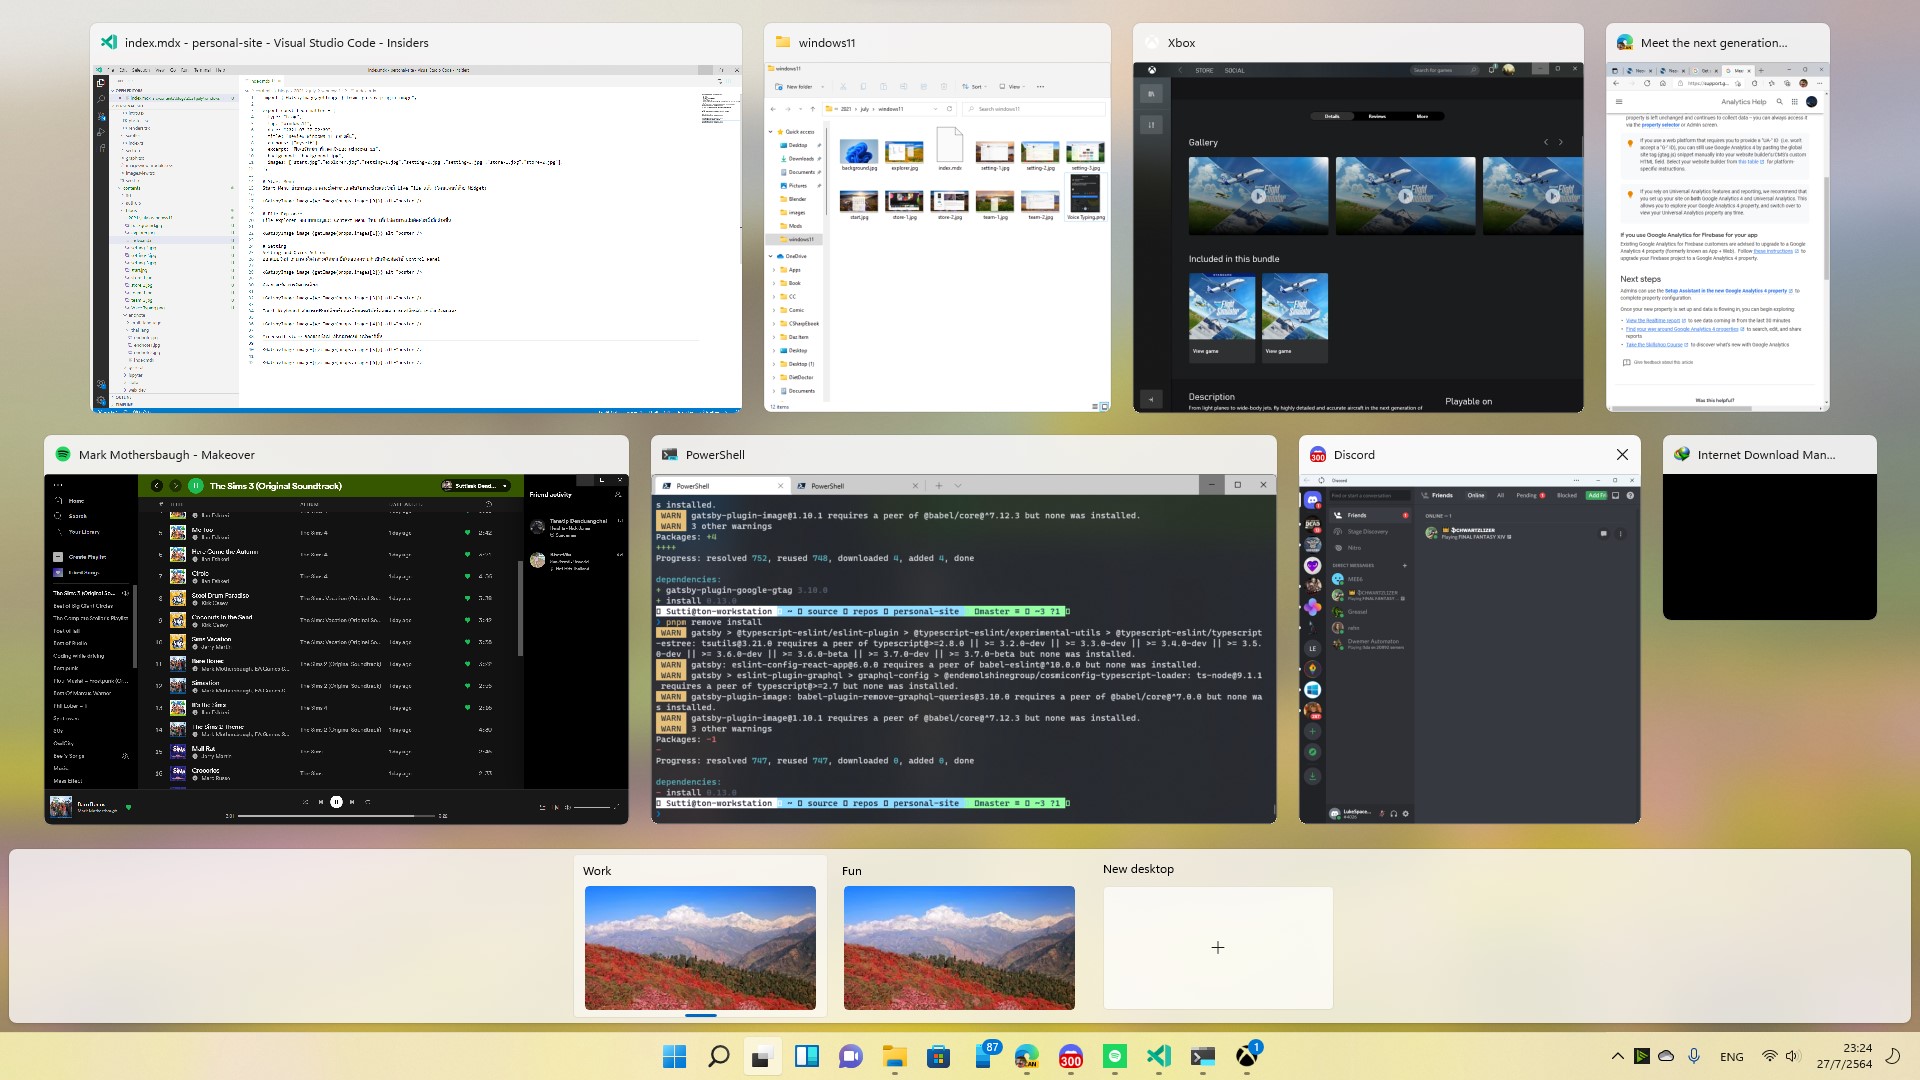Viewport: 1920px width, 1080px height.
Task: Launch Microsoft Store from the taskbar
Action: (938, 1056)
